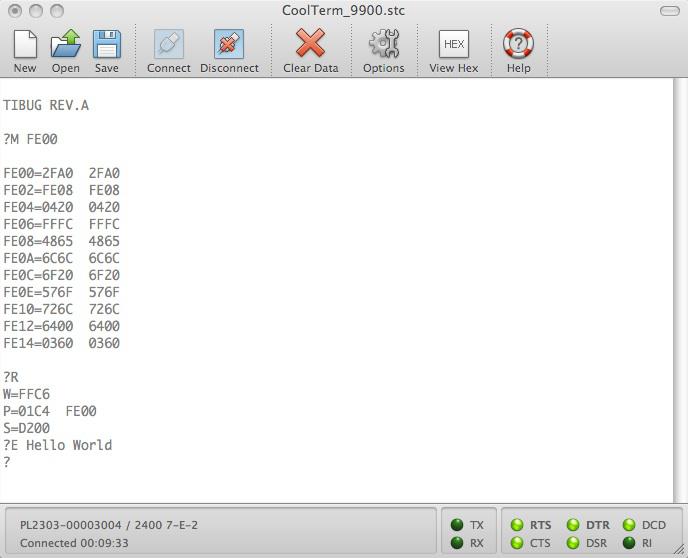Save the current session
Viewport: 688px width, 558px height.
107,45
